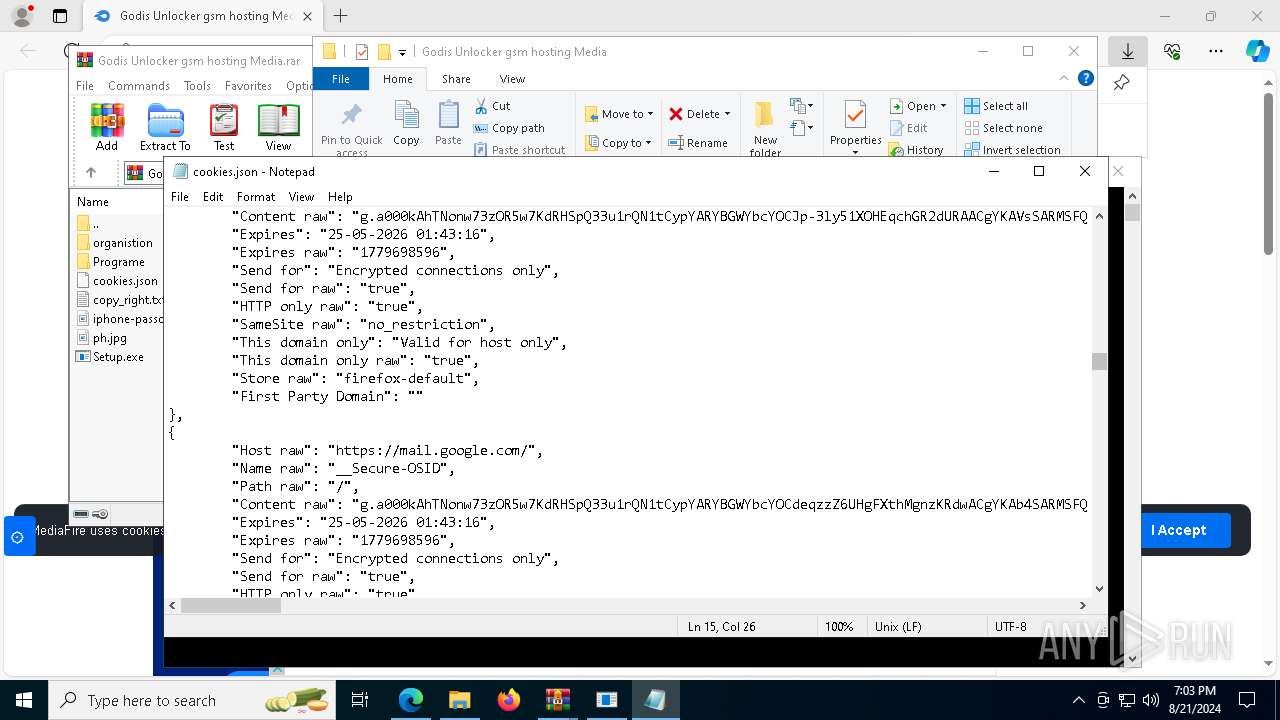Click Pin to Quick access in Explorer
The width and height of the screenshot is (1280, 720).
pyautogui.click(x=351, y=128)
